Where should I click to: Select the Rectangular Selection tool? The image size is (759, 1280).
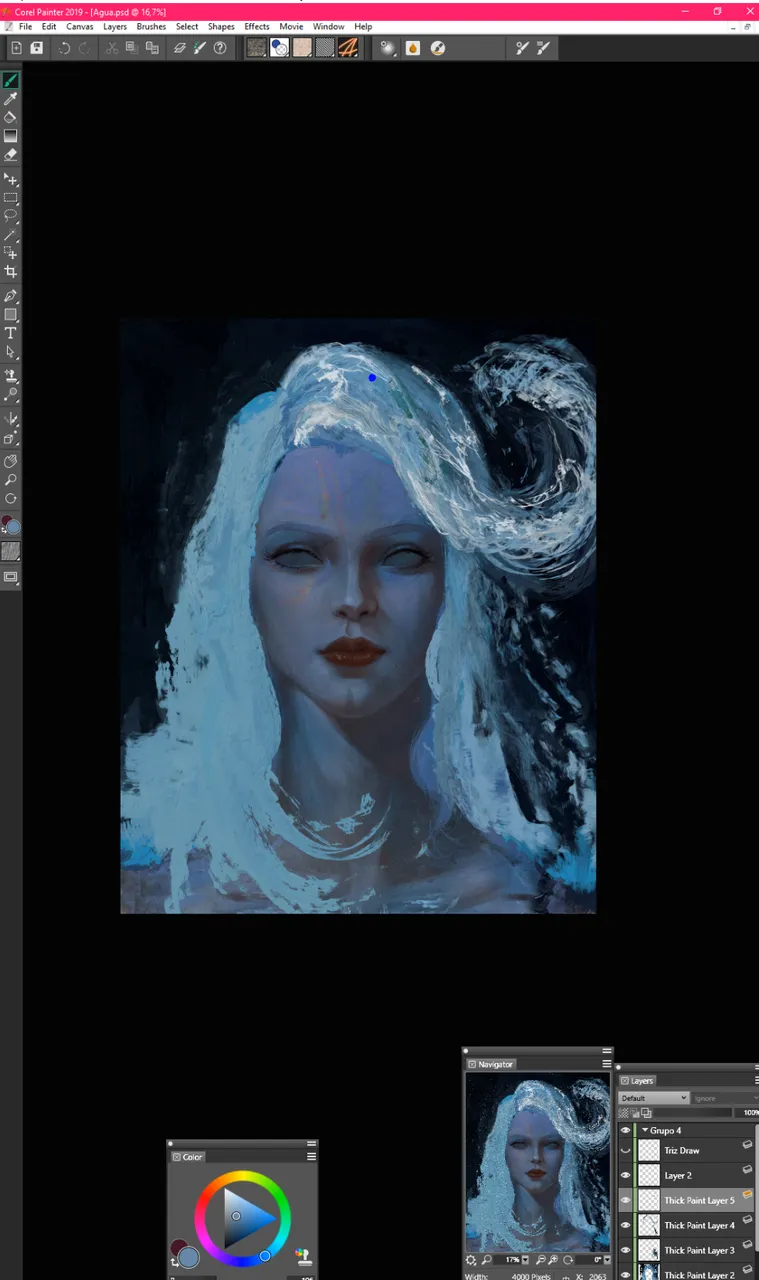11,198
